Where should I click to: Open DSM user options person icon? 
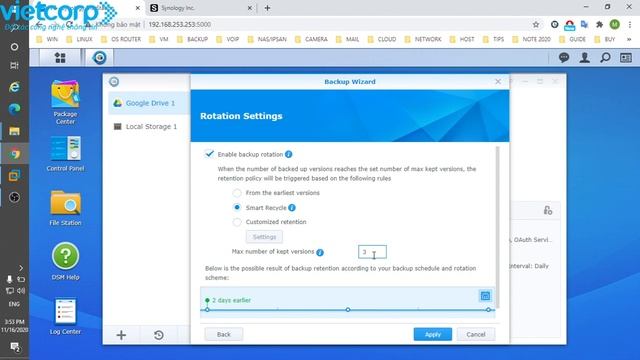584,58
